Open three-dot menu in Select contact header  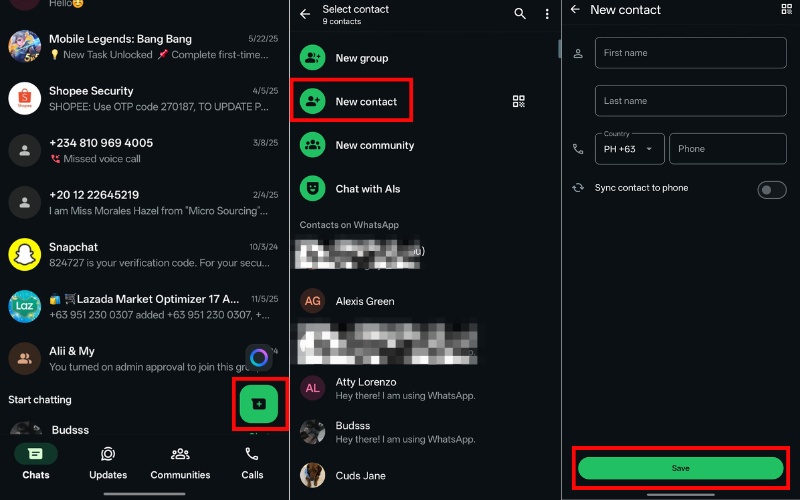(x=547, y=14)
